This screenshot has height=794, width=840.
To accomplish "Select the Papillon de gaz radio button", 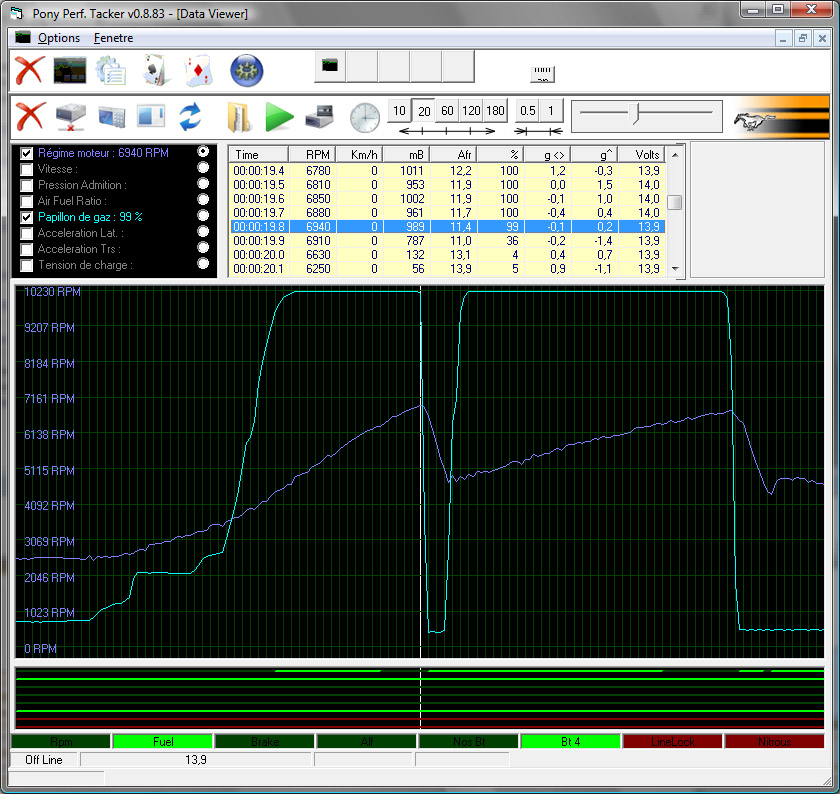I will pyautogui.click(x=203, y=215).
